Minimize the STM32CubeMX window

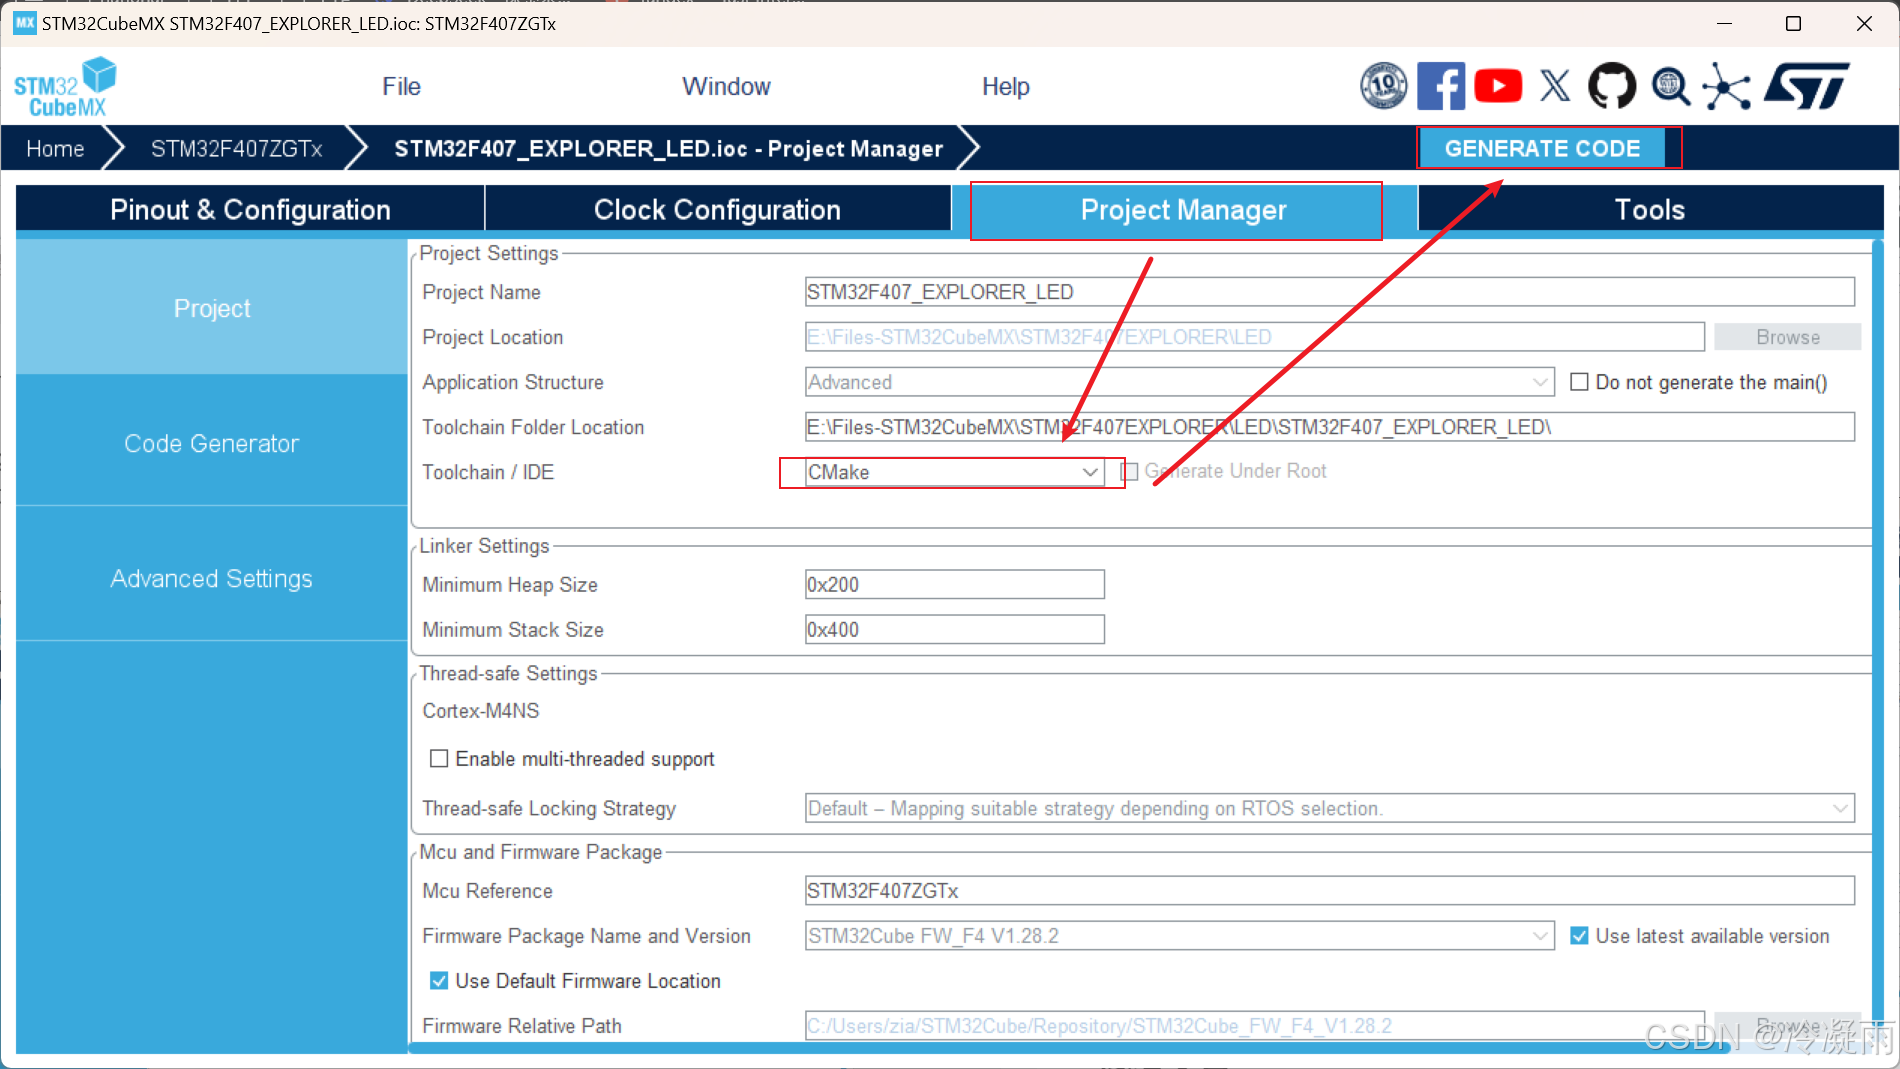pyautogui.click(x=1724, y=23)
